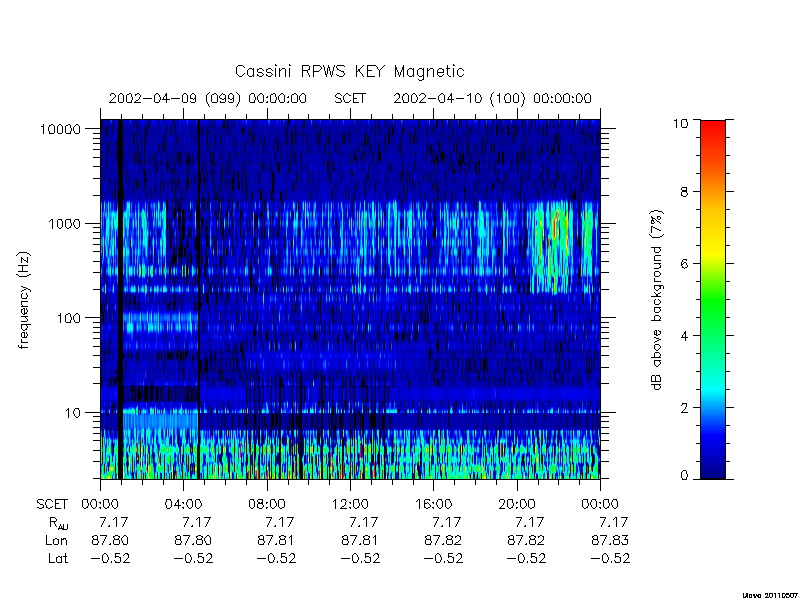Click the "Lon" row label

(56, 540)
